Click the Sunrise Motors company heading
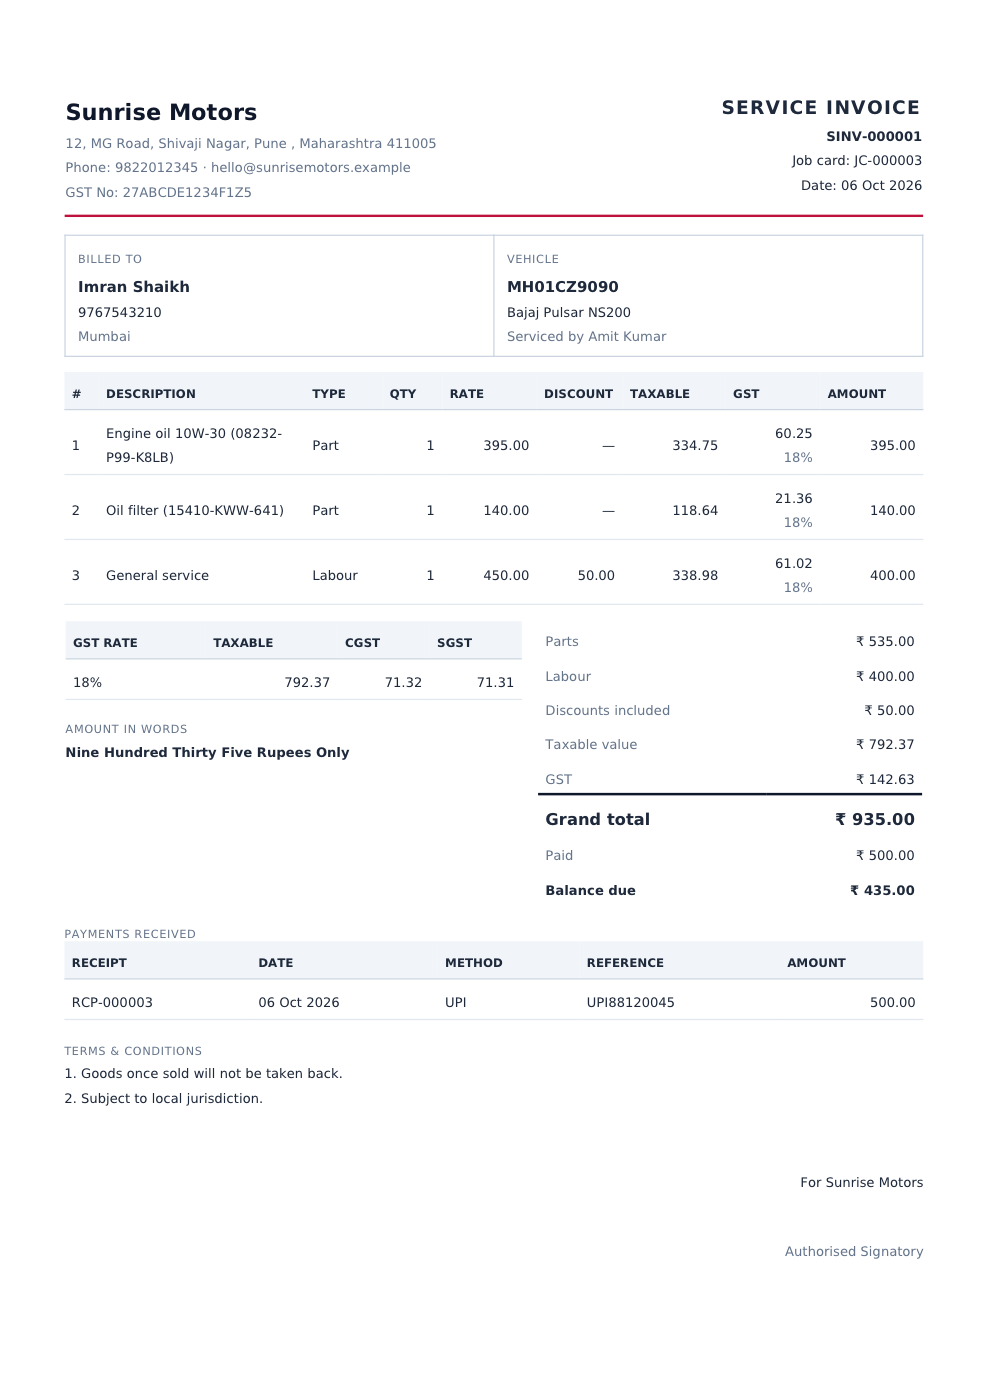This screenshot has width=989, height=1400. click(x=161, y=112)
